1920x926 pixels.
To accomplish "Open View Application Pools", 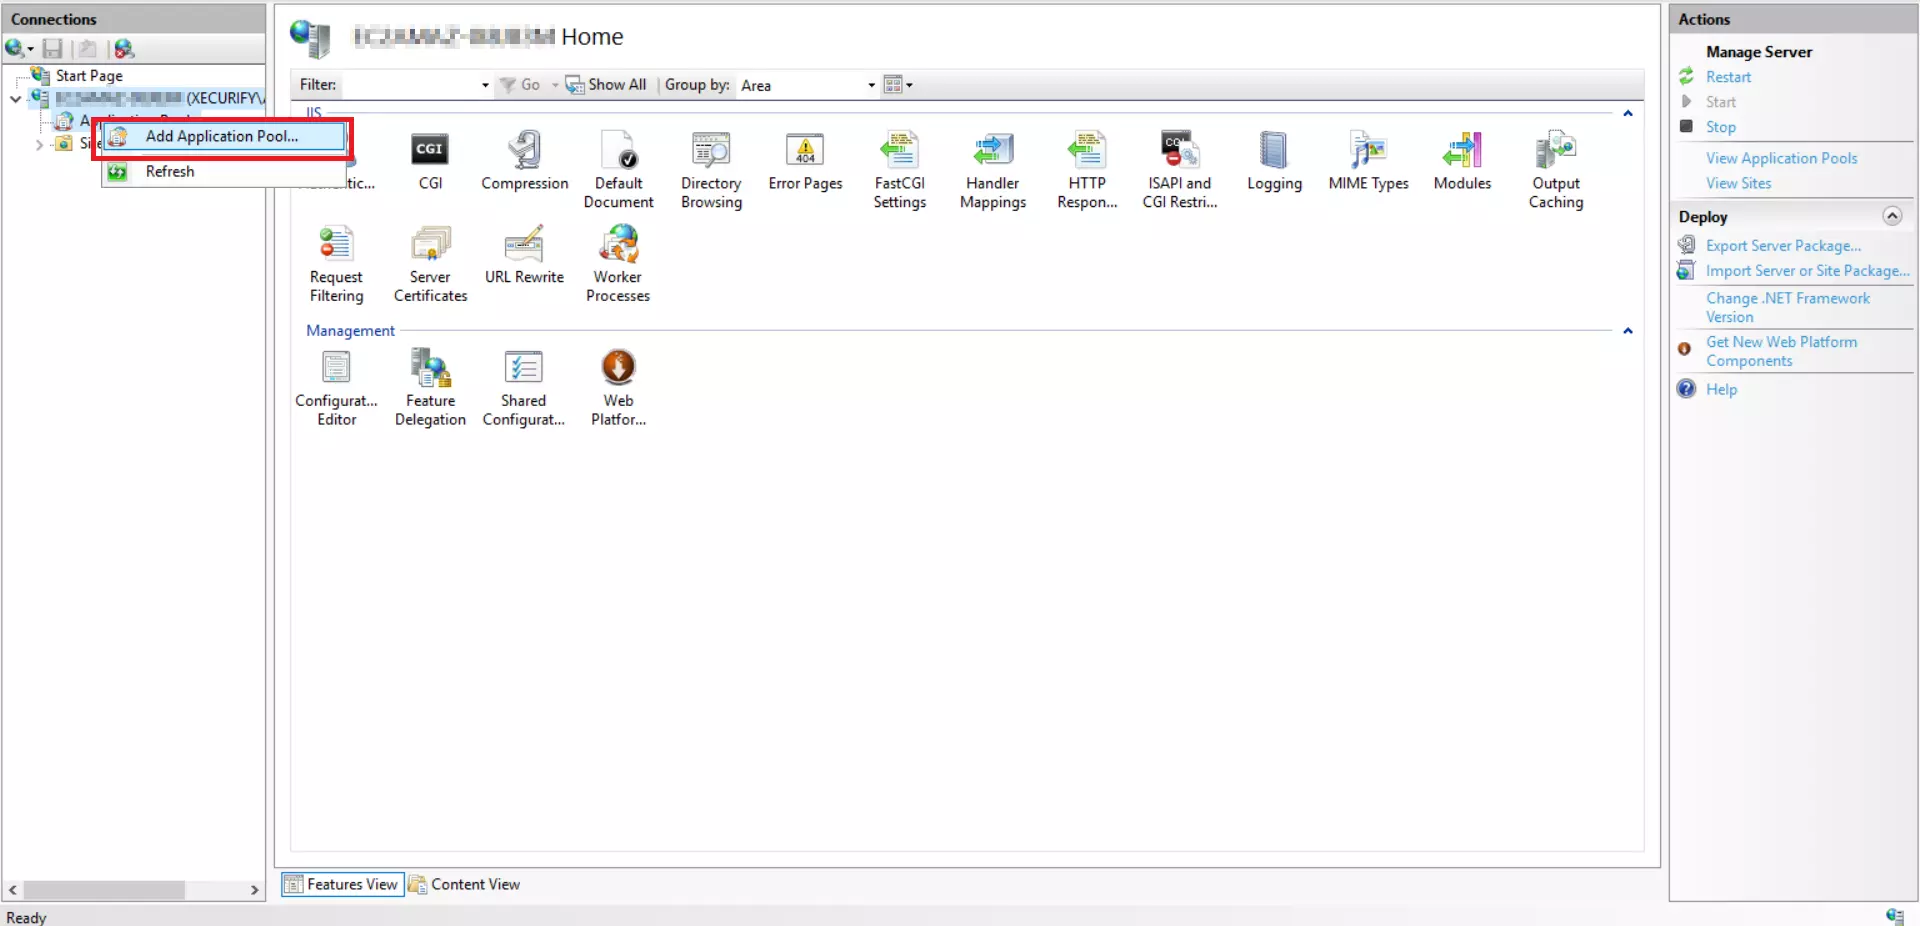I will point(1781,157).
